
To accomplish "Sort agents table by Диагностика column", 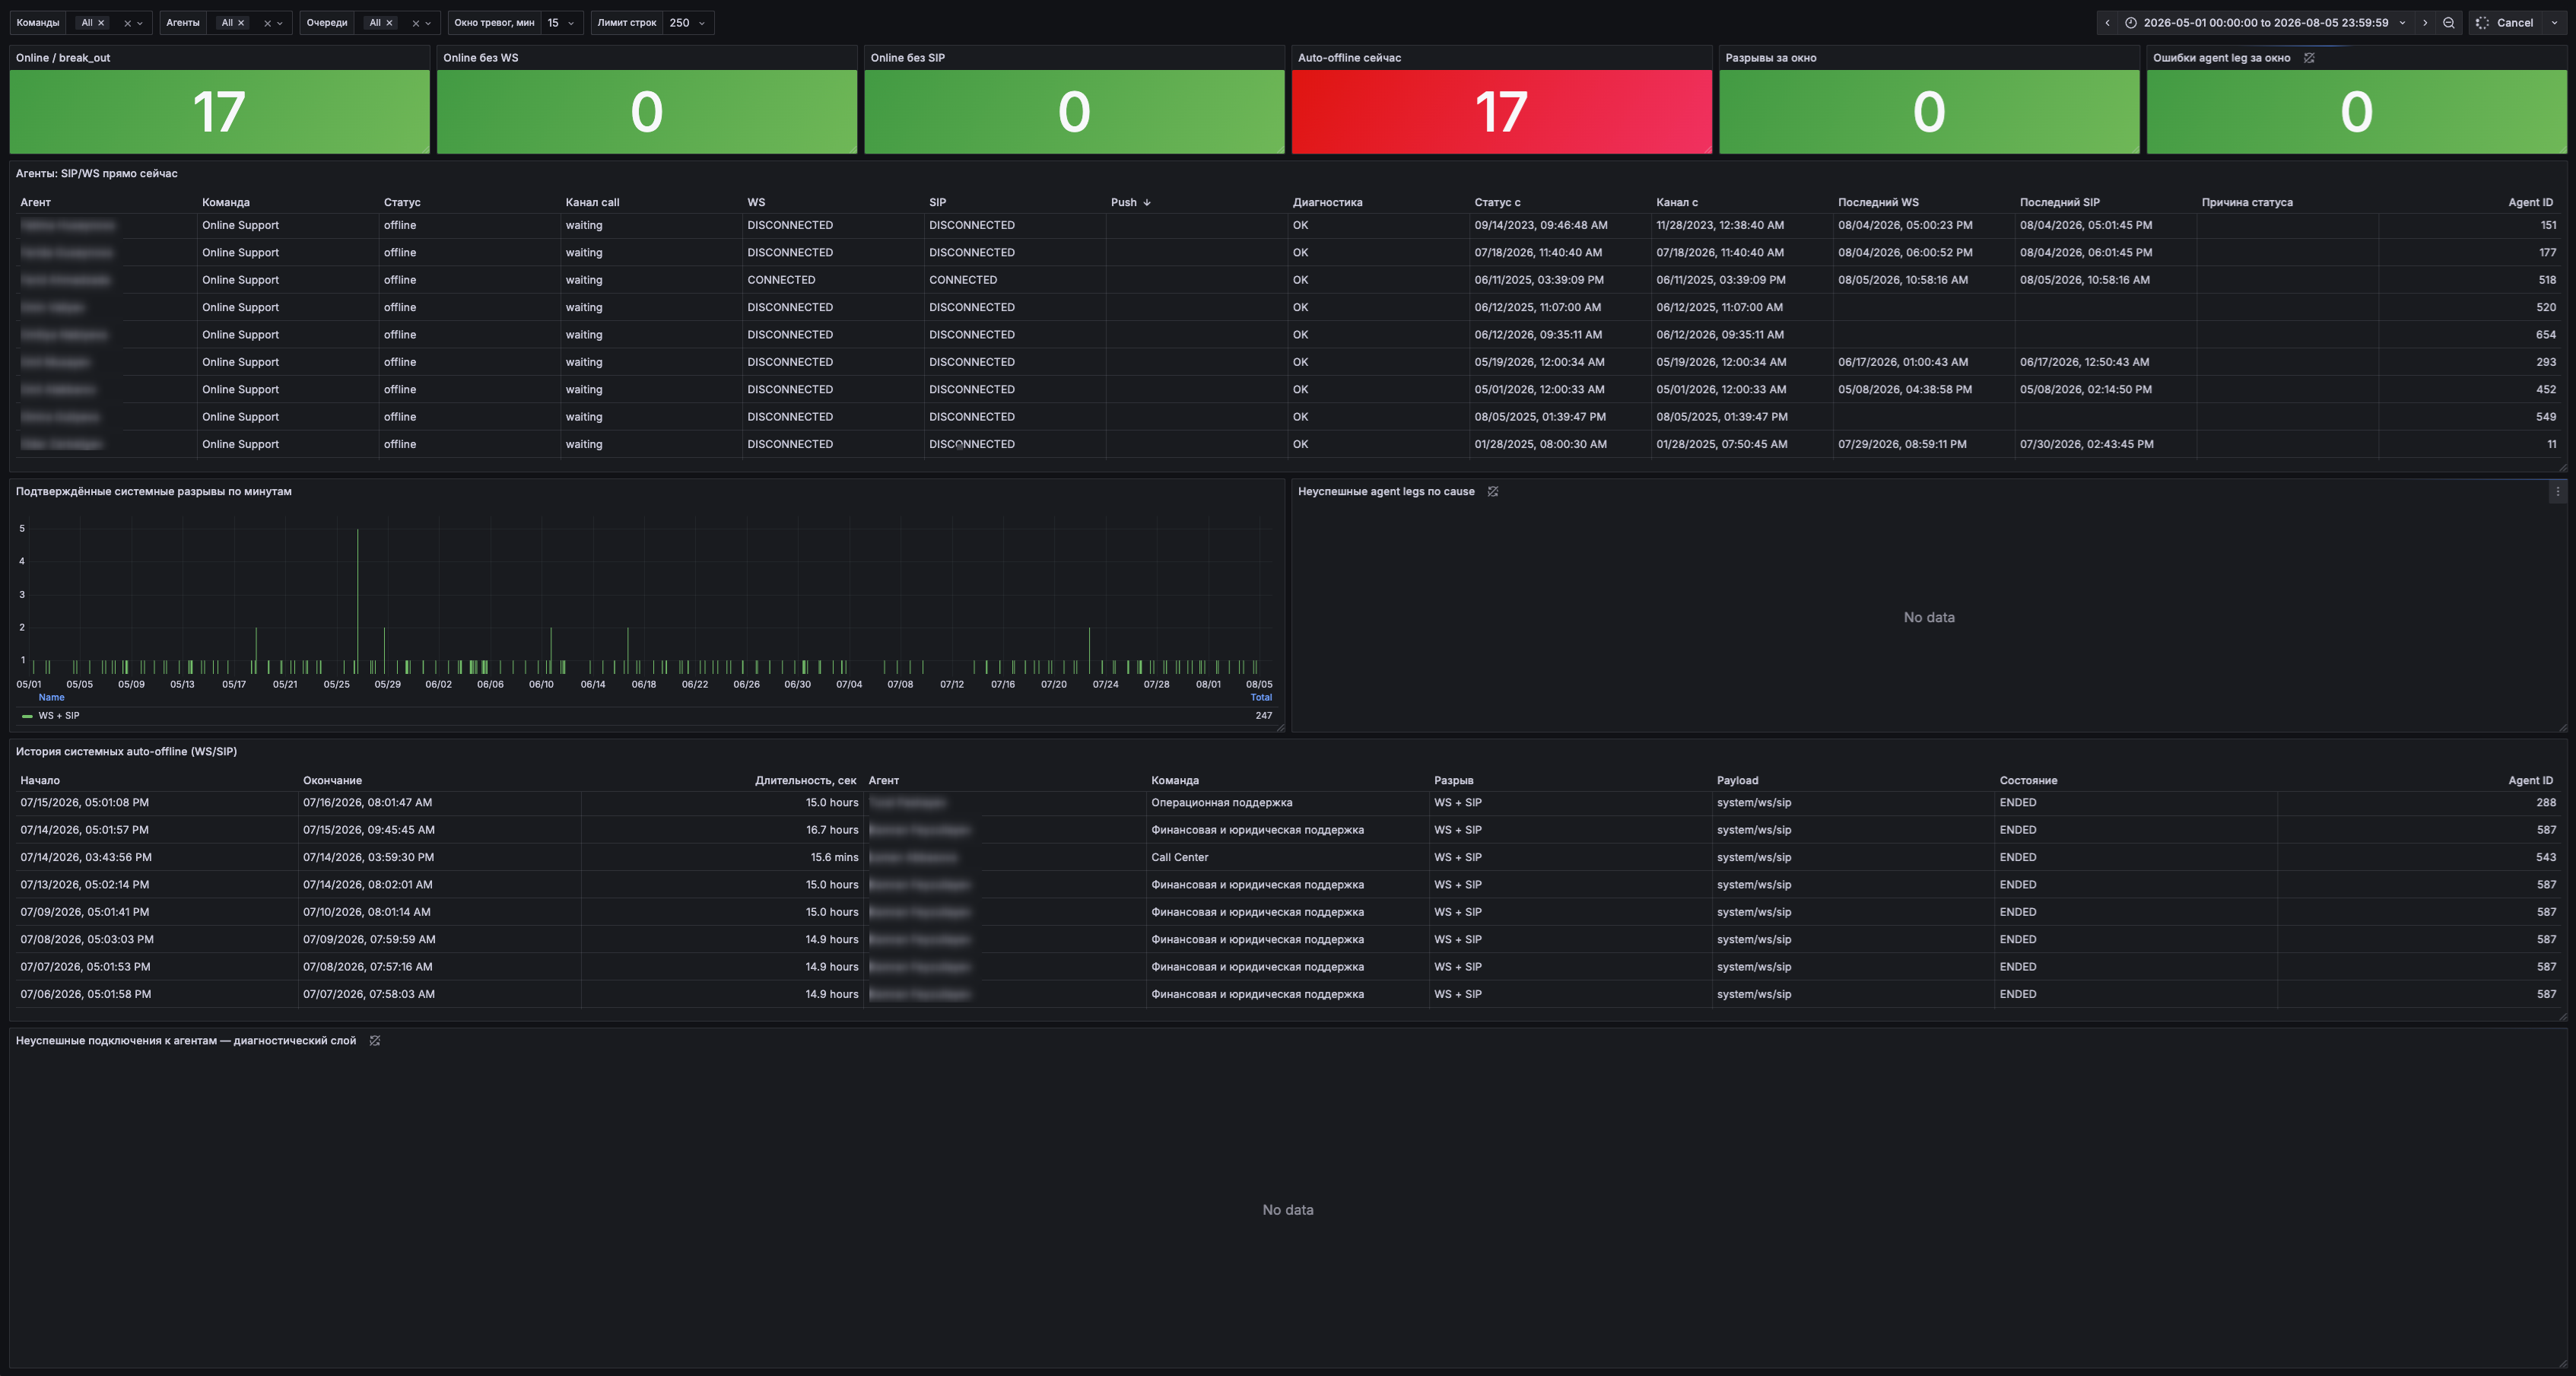I will 1327,202.
